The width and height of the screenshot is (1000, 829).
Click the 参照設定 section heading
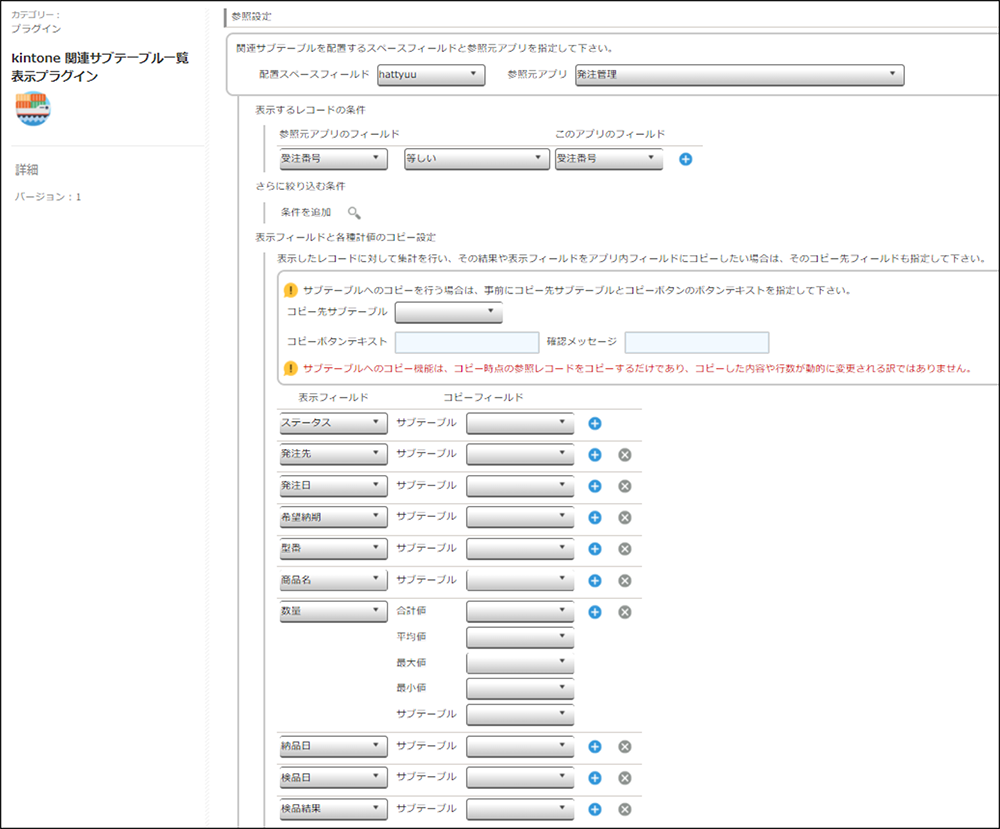pyautogui.click(x=251, y=17)
